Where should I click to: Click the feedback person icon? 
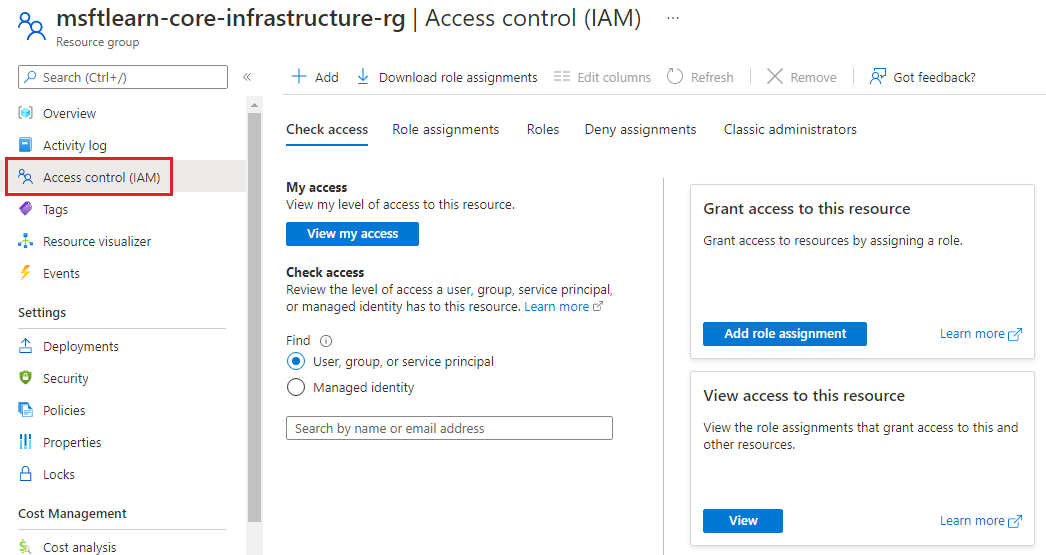tap(878, 77)
